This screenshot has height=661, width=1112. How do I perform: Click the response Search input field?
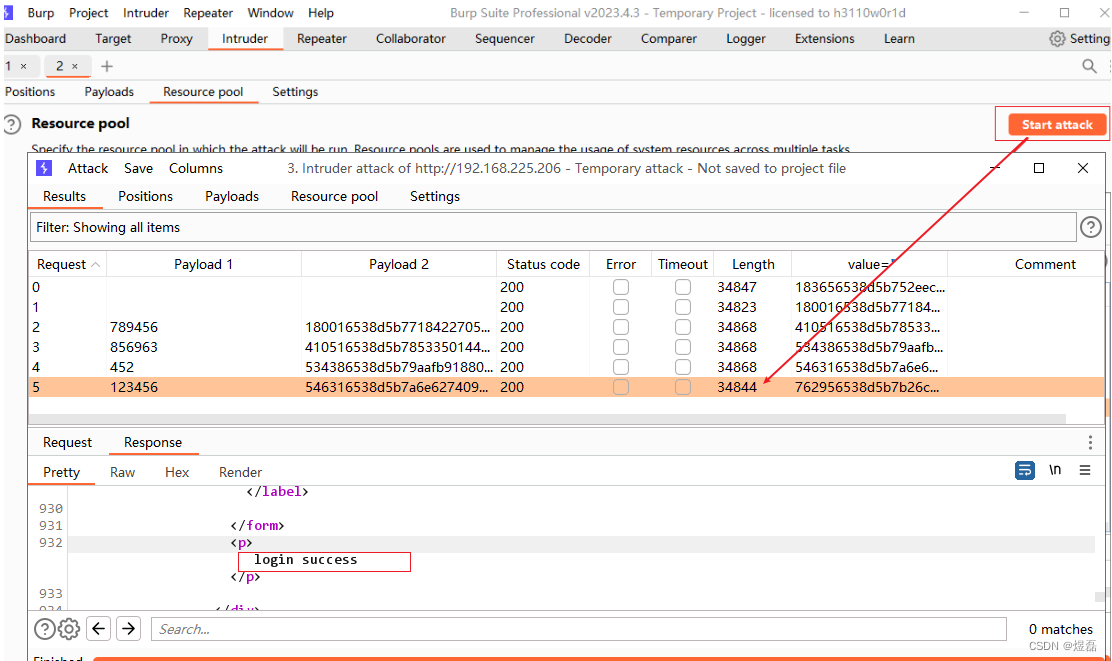coord(579,629)
